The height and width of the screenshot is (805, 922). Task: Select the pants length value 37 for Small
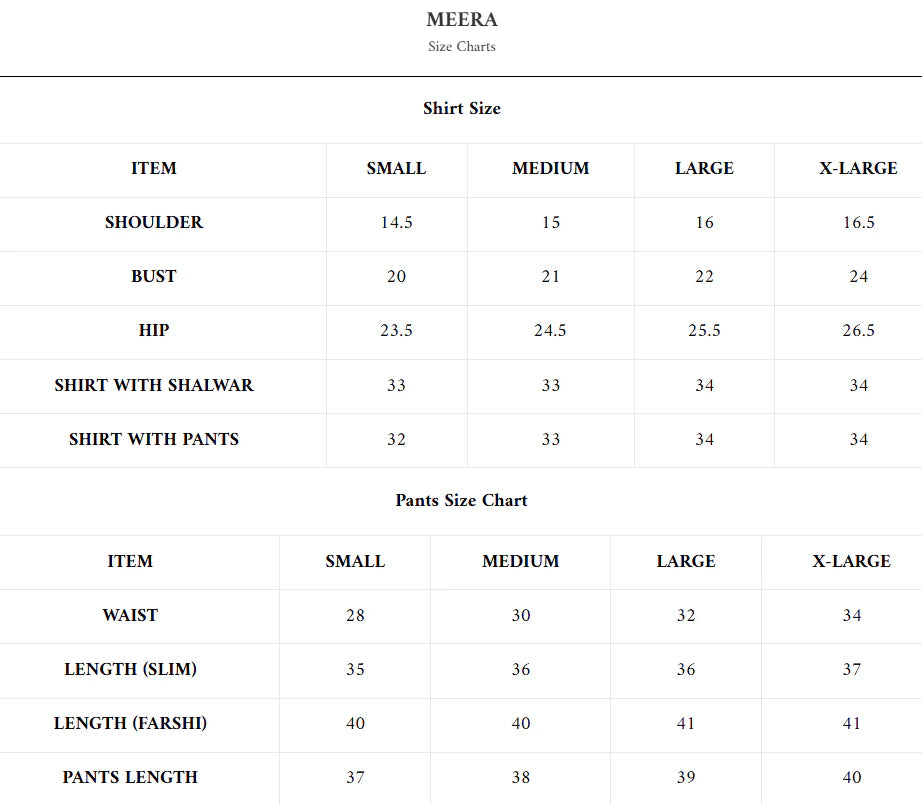pos(355,777)
